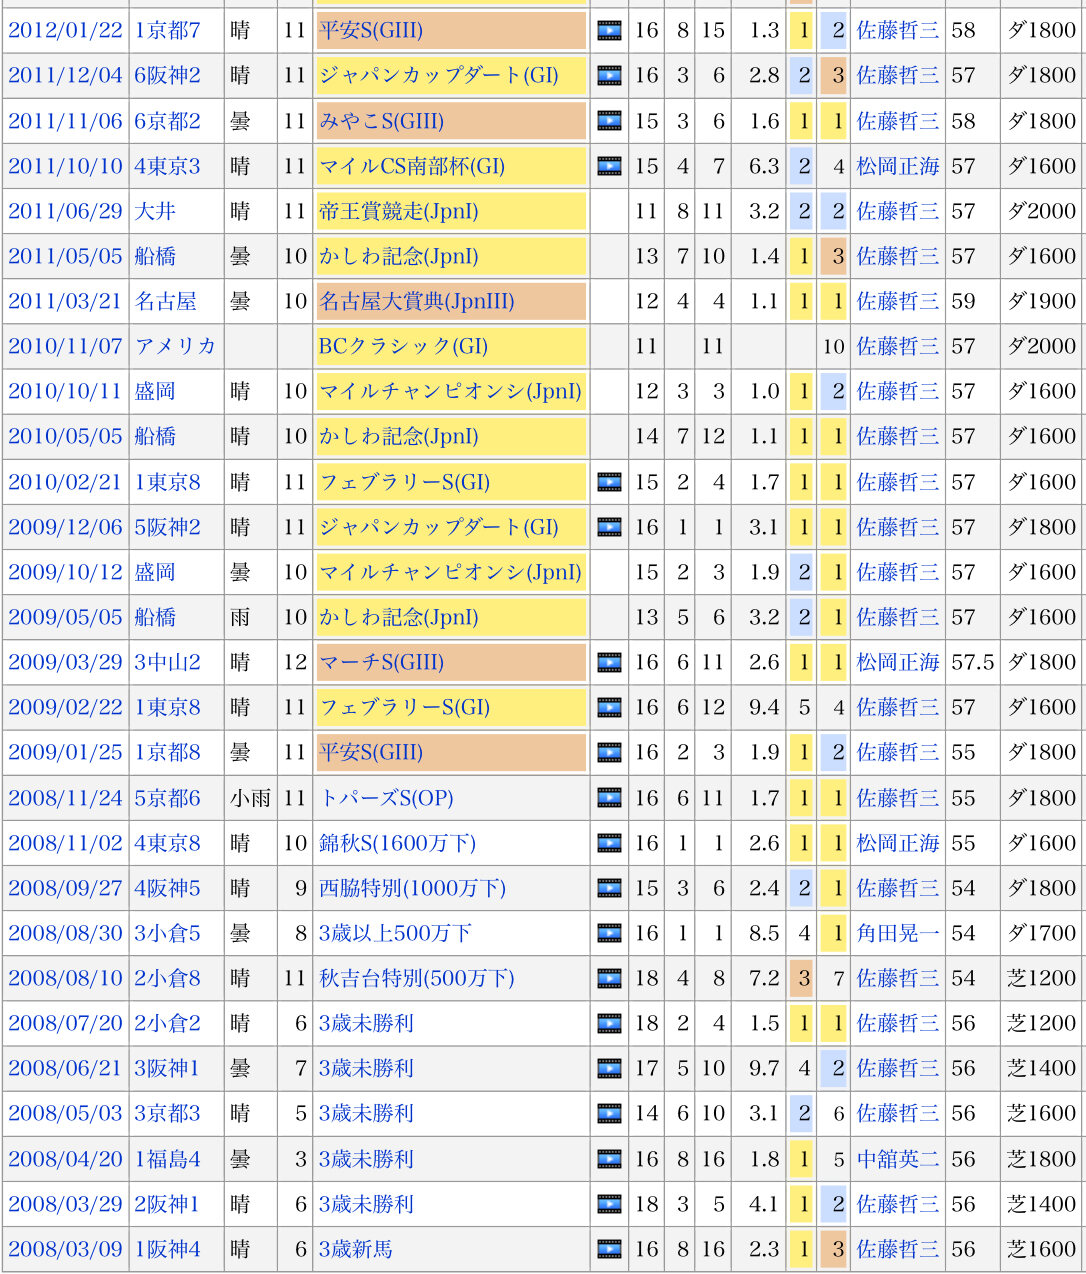Image resolution: width=1086 pixels, height=1274 pixels.
Task: Select weight cell 57.5
Action: pyautogui.click(x=972, y=662)
